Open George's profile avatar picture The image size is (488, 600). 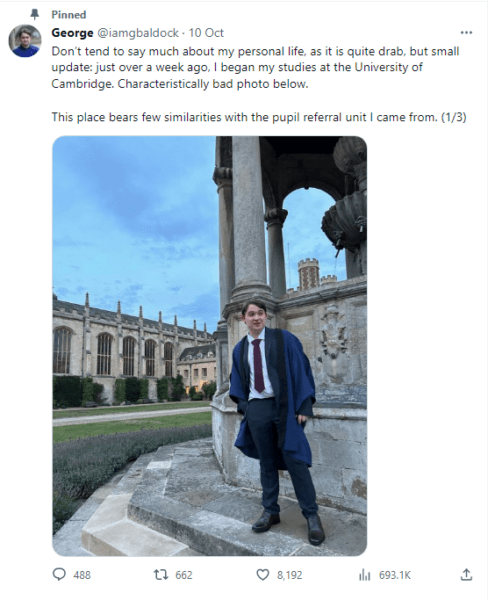25,41
